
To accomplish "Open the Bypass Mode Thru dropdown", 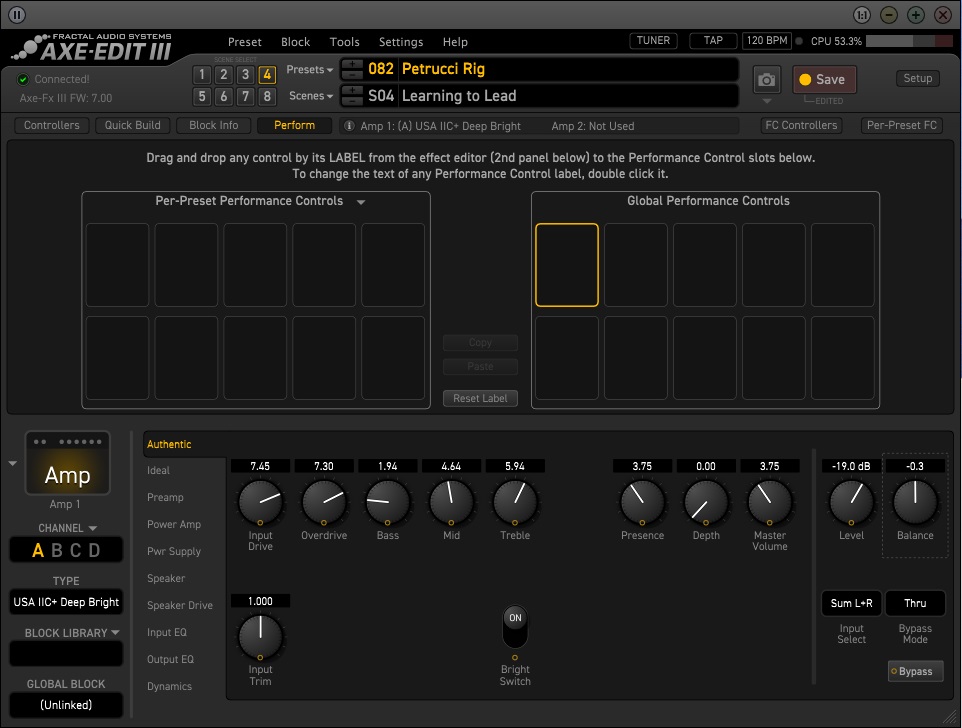I will (x=915, y=603).
